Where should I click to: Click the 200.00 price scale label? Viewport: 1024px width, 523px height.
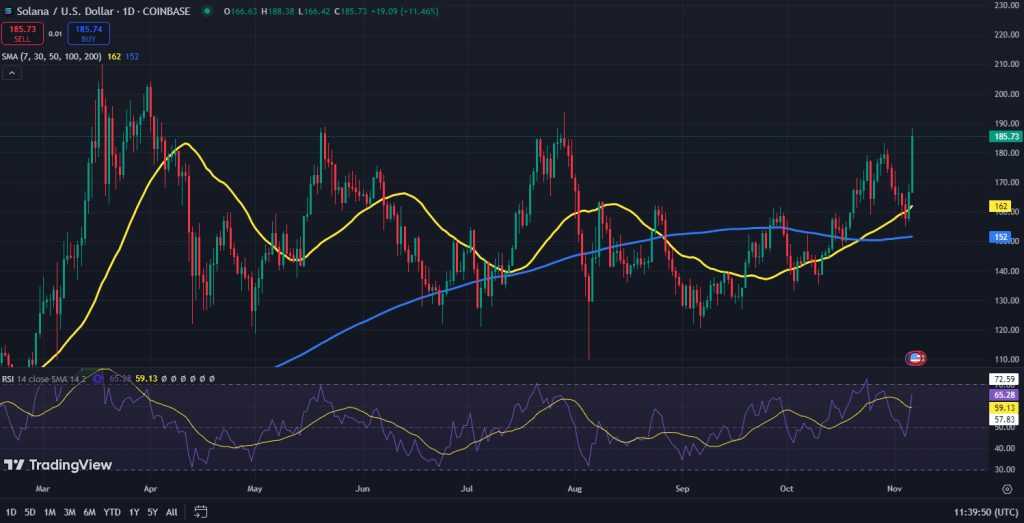(x=1007, y=94)
